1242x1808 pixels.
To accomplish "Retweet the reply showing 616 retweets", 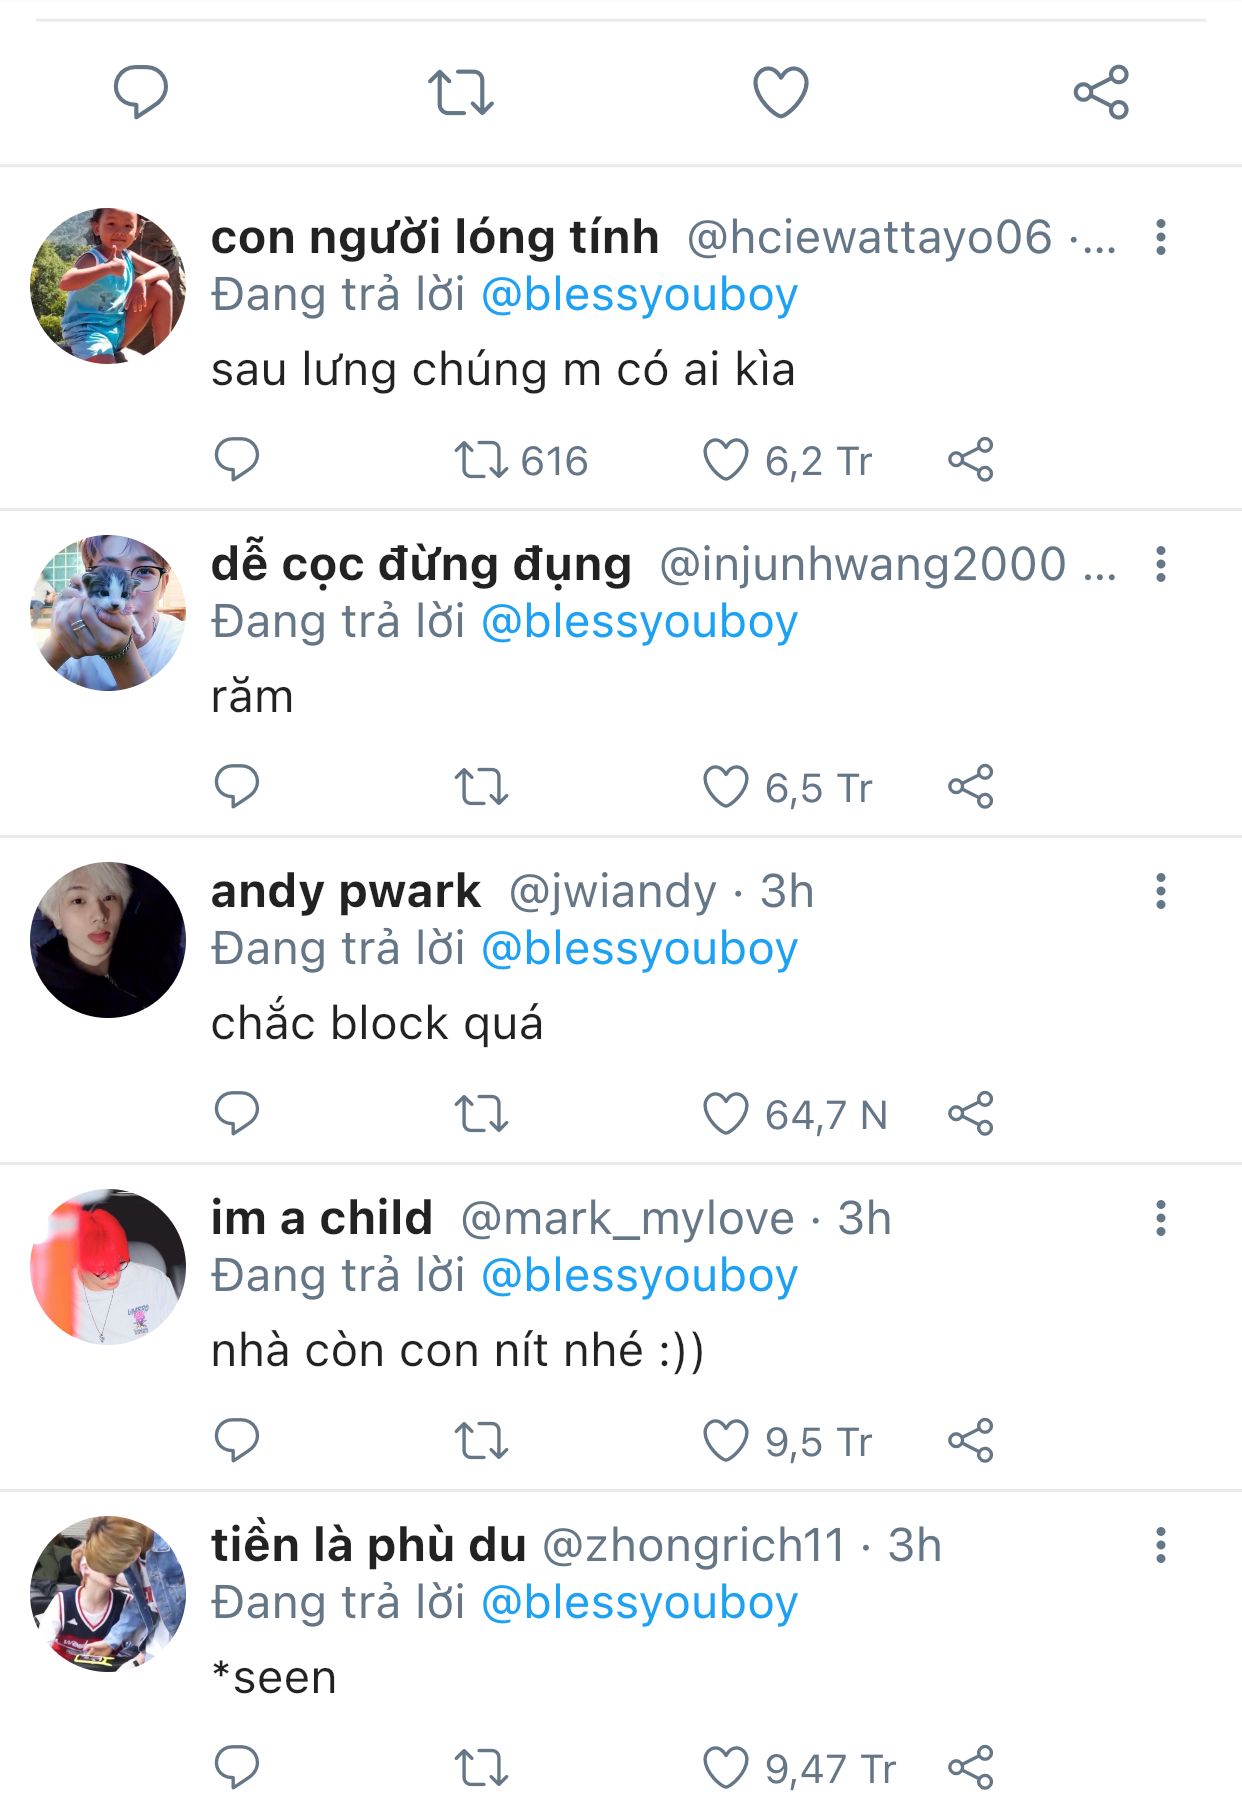I will [482, 460].
